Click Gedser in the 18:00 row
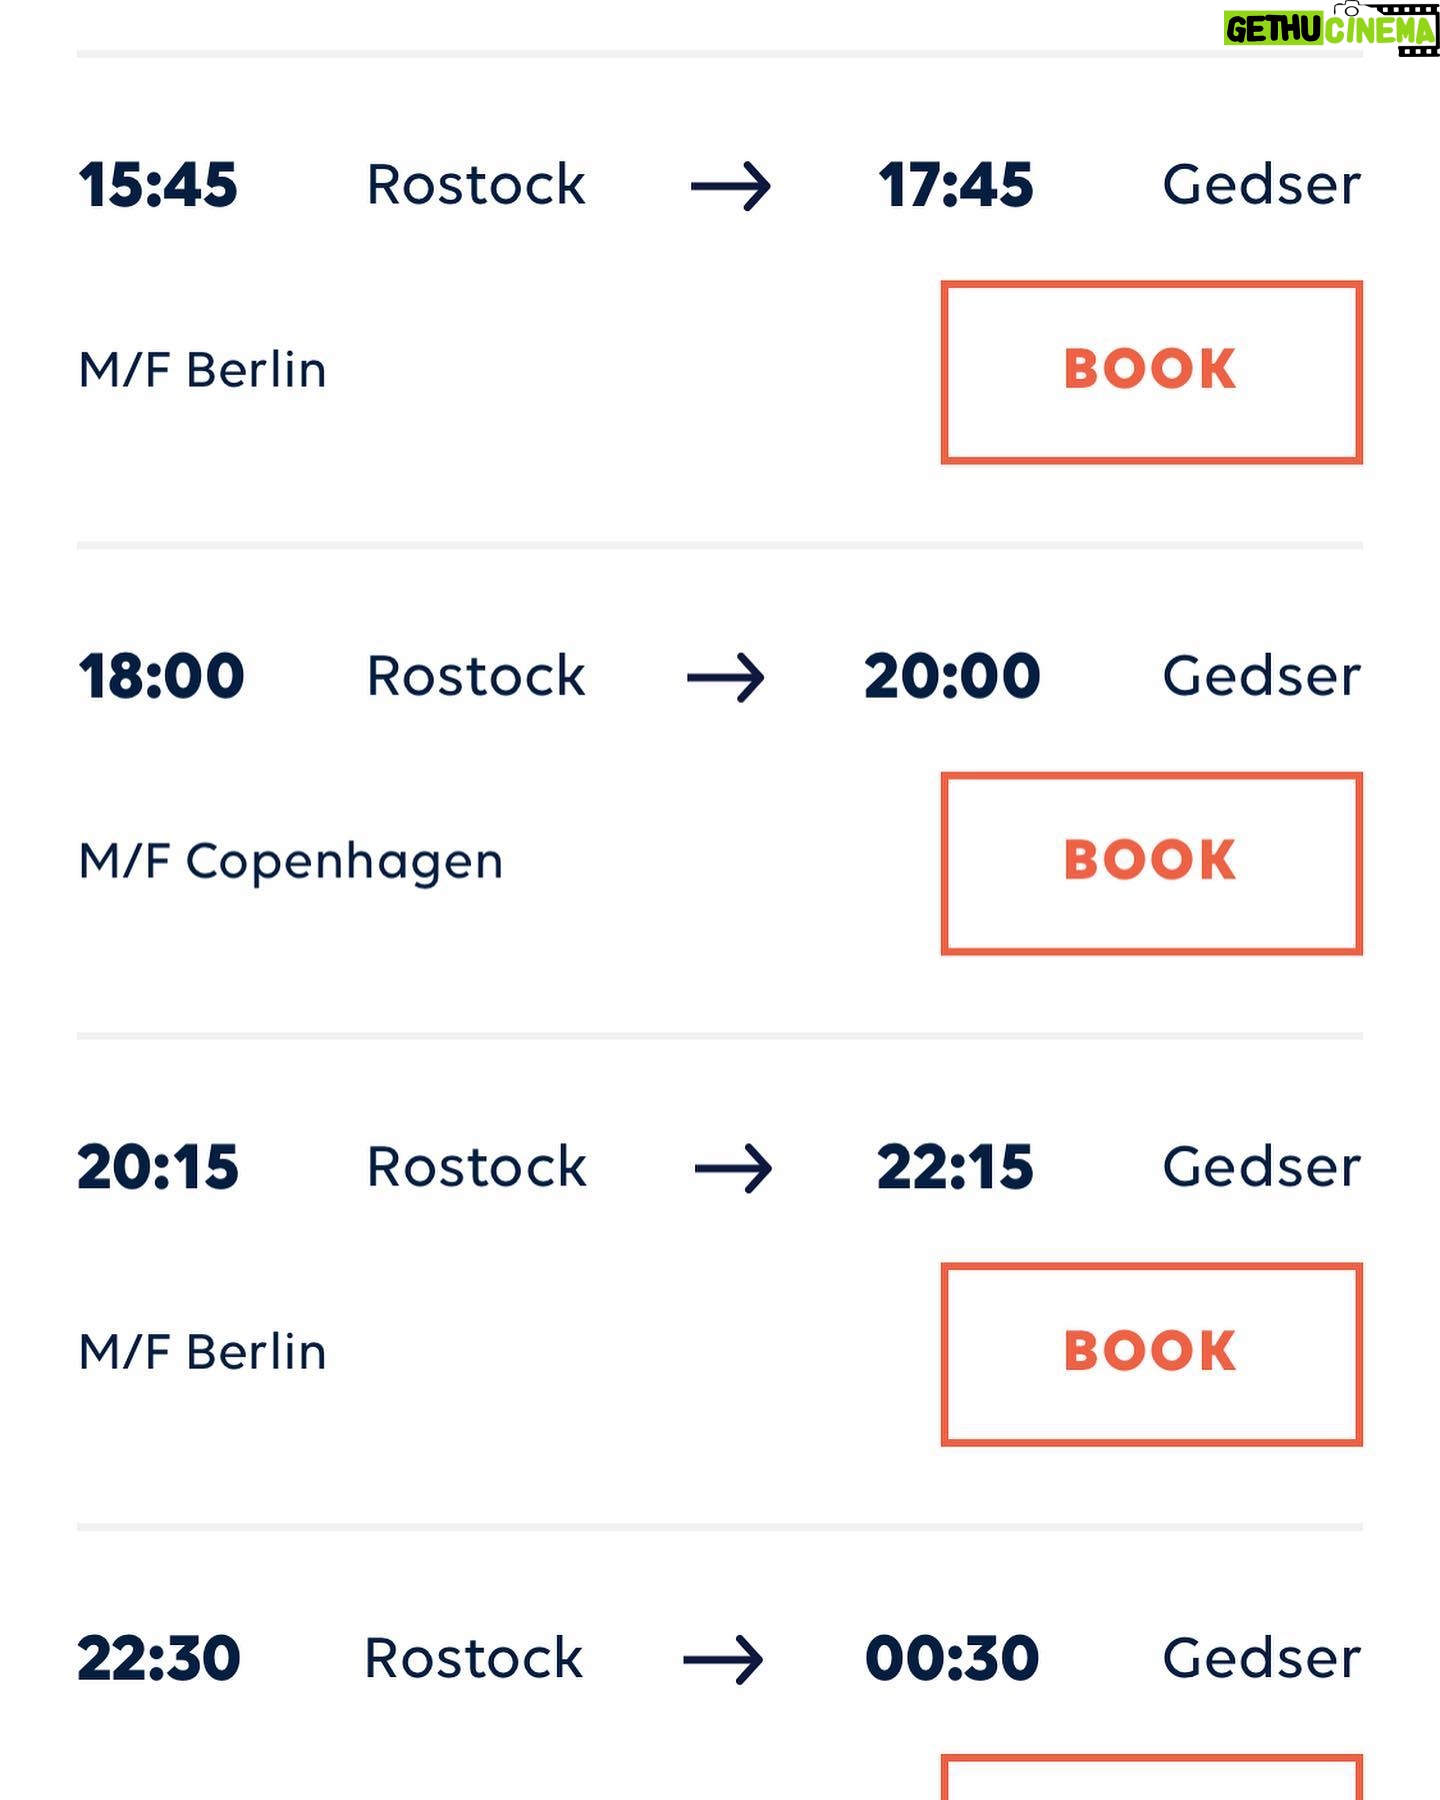The width and height of the screenshot is (1440, 1800). click(x=1261, y=677)
